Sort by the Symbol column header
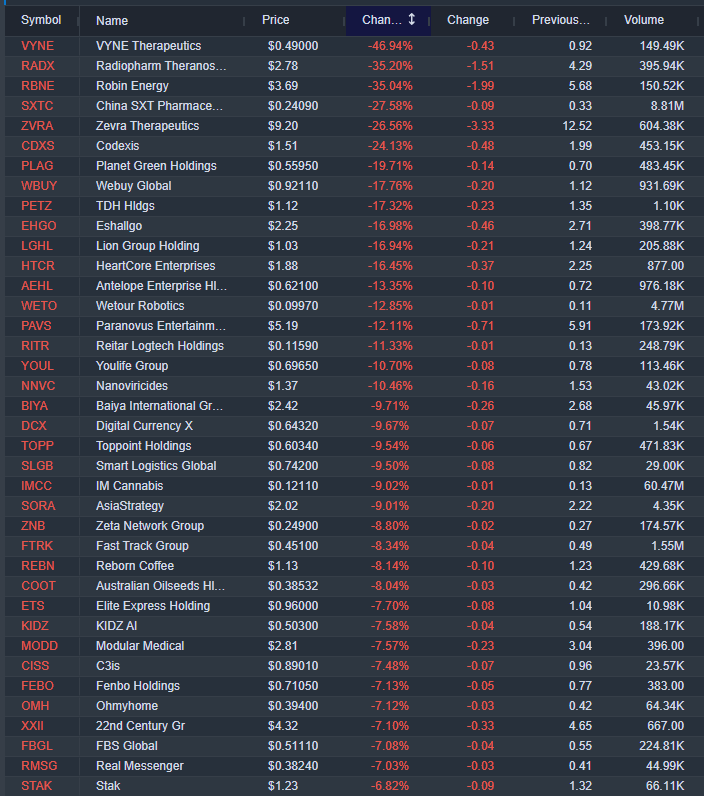The width and height of the screenshot is (704, 796). tap(41, 20)
